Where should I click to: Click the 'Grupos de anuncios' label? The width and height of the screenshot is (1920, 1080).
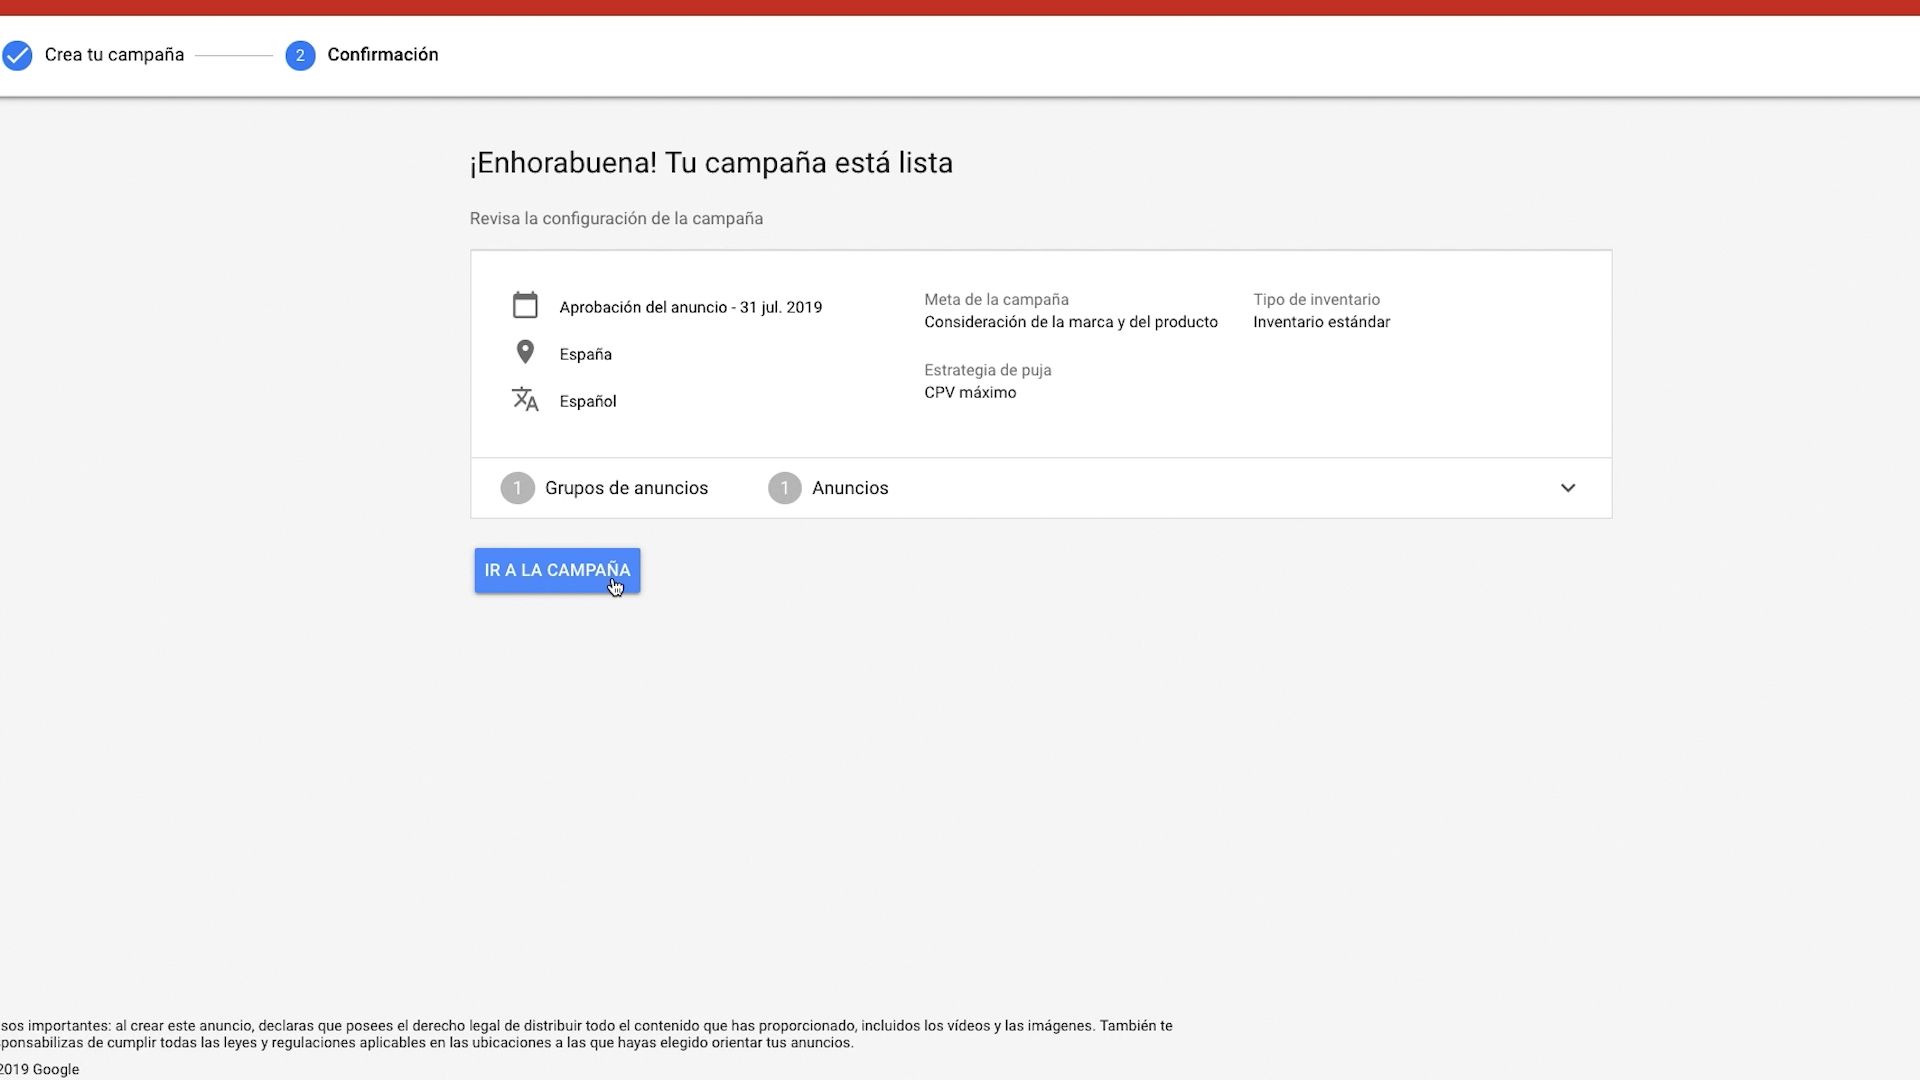point(626,488)
